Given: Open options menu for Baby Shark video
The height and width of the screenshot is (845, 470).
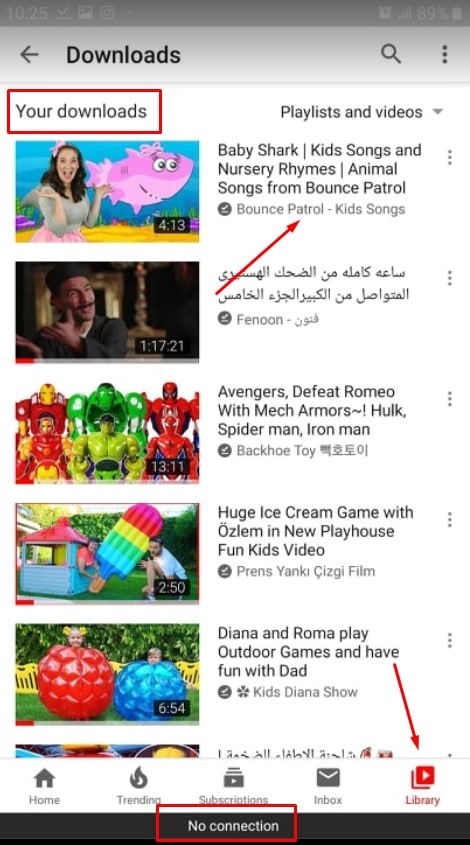Looking at the screenshot, I should pyautogui.click(x=450, y=157).
